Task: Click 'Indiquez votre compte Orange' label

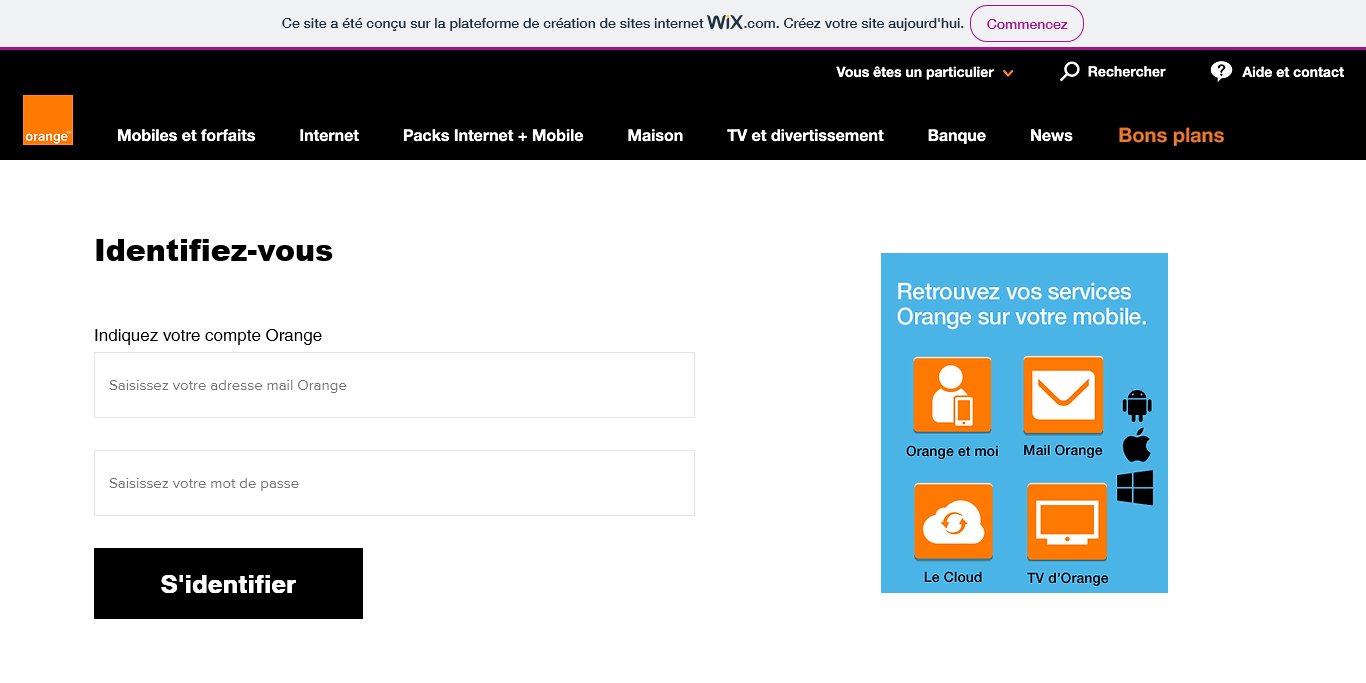Action: point(208,335)
